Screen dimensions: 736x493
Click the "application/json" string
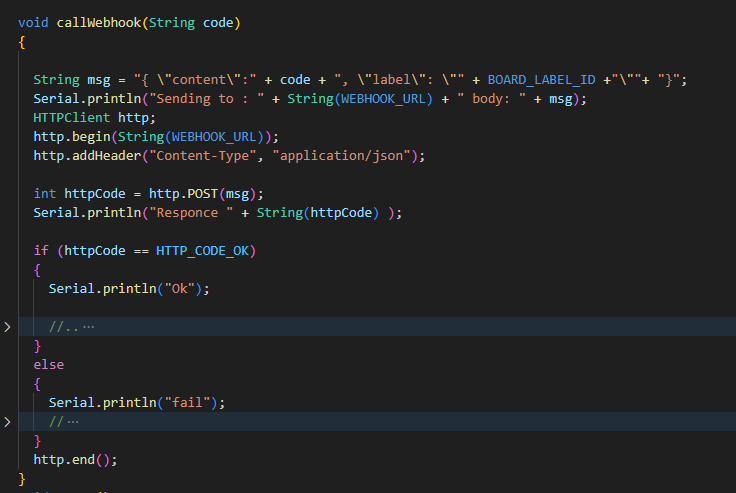click(341, 155)
